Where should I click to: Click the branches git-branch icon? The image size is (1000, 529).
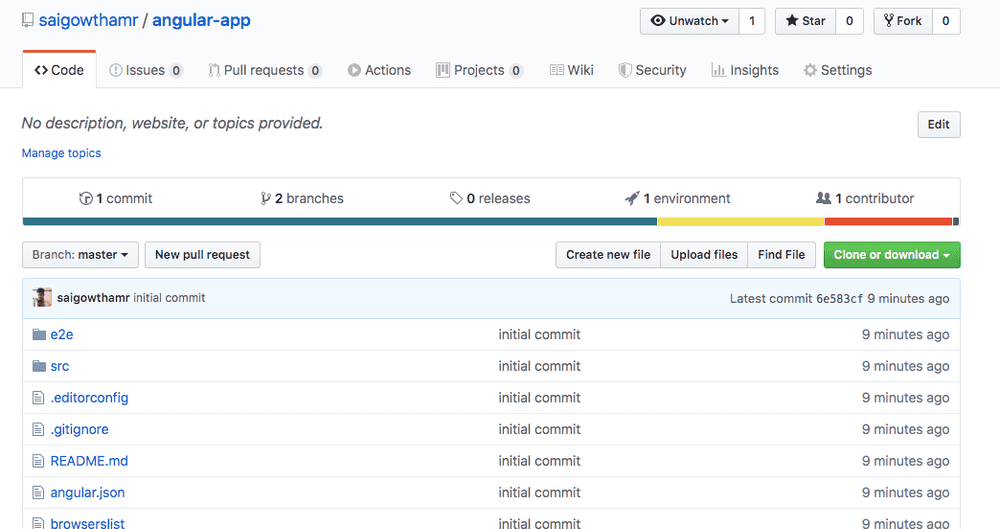[265, 198]
